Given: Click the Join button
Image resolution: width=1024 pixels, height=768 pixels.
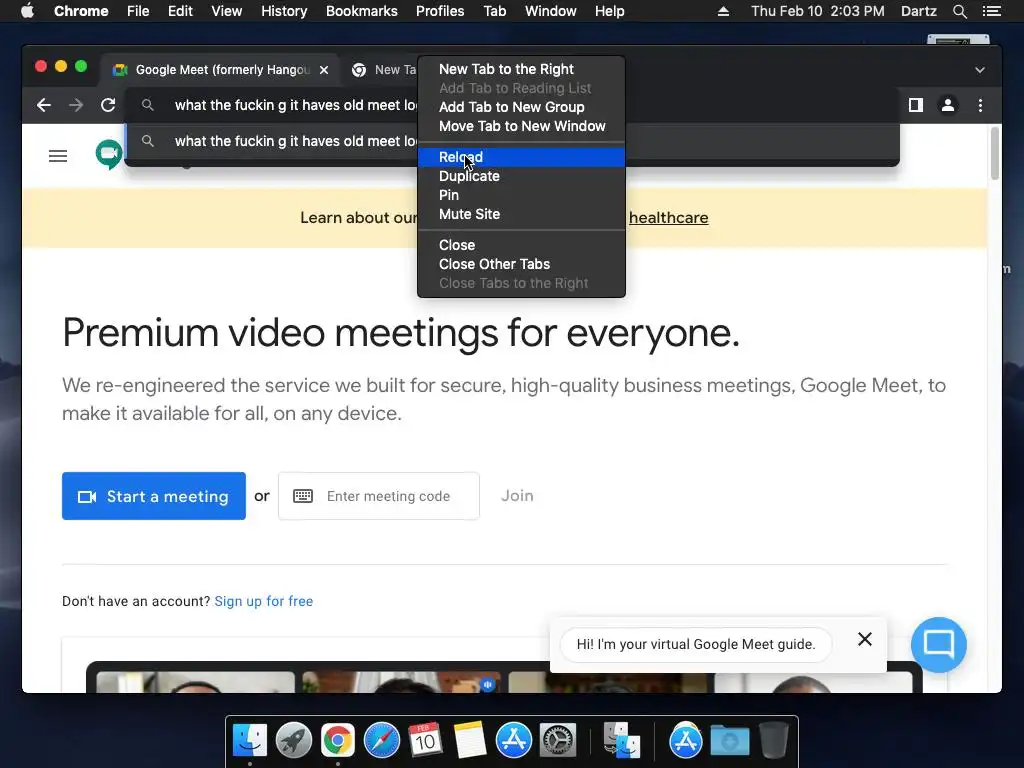Looking at the screenshot, I should coord(517,496).
